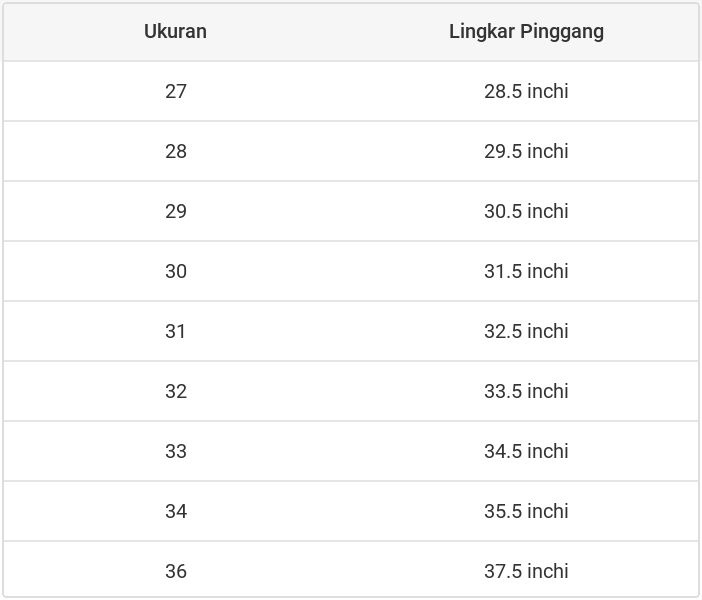Image resolution: width=702 pixels, height=600 pixels.
Task: Click the size 28 cell
Action: click(176, 151)
